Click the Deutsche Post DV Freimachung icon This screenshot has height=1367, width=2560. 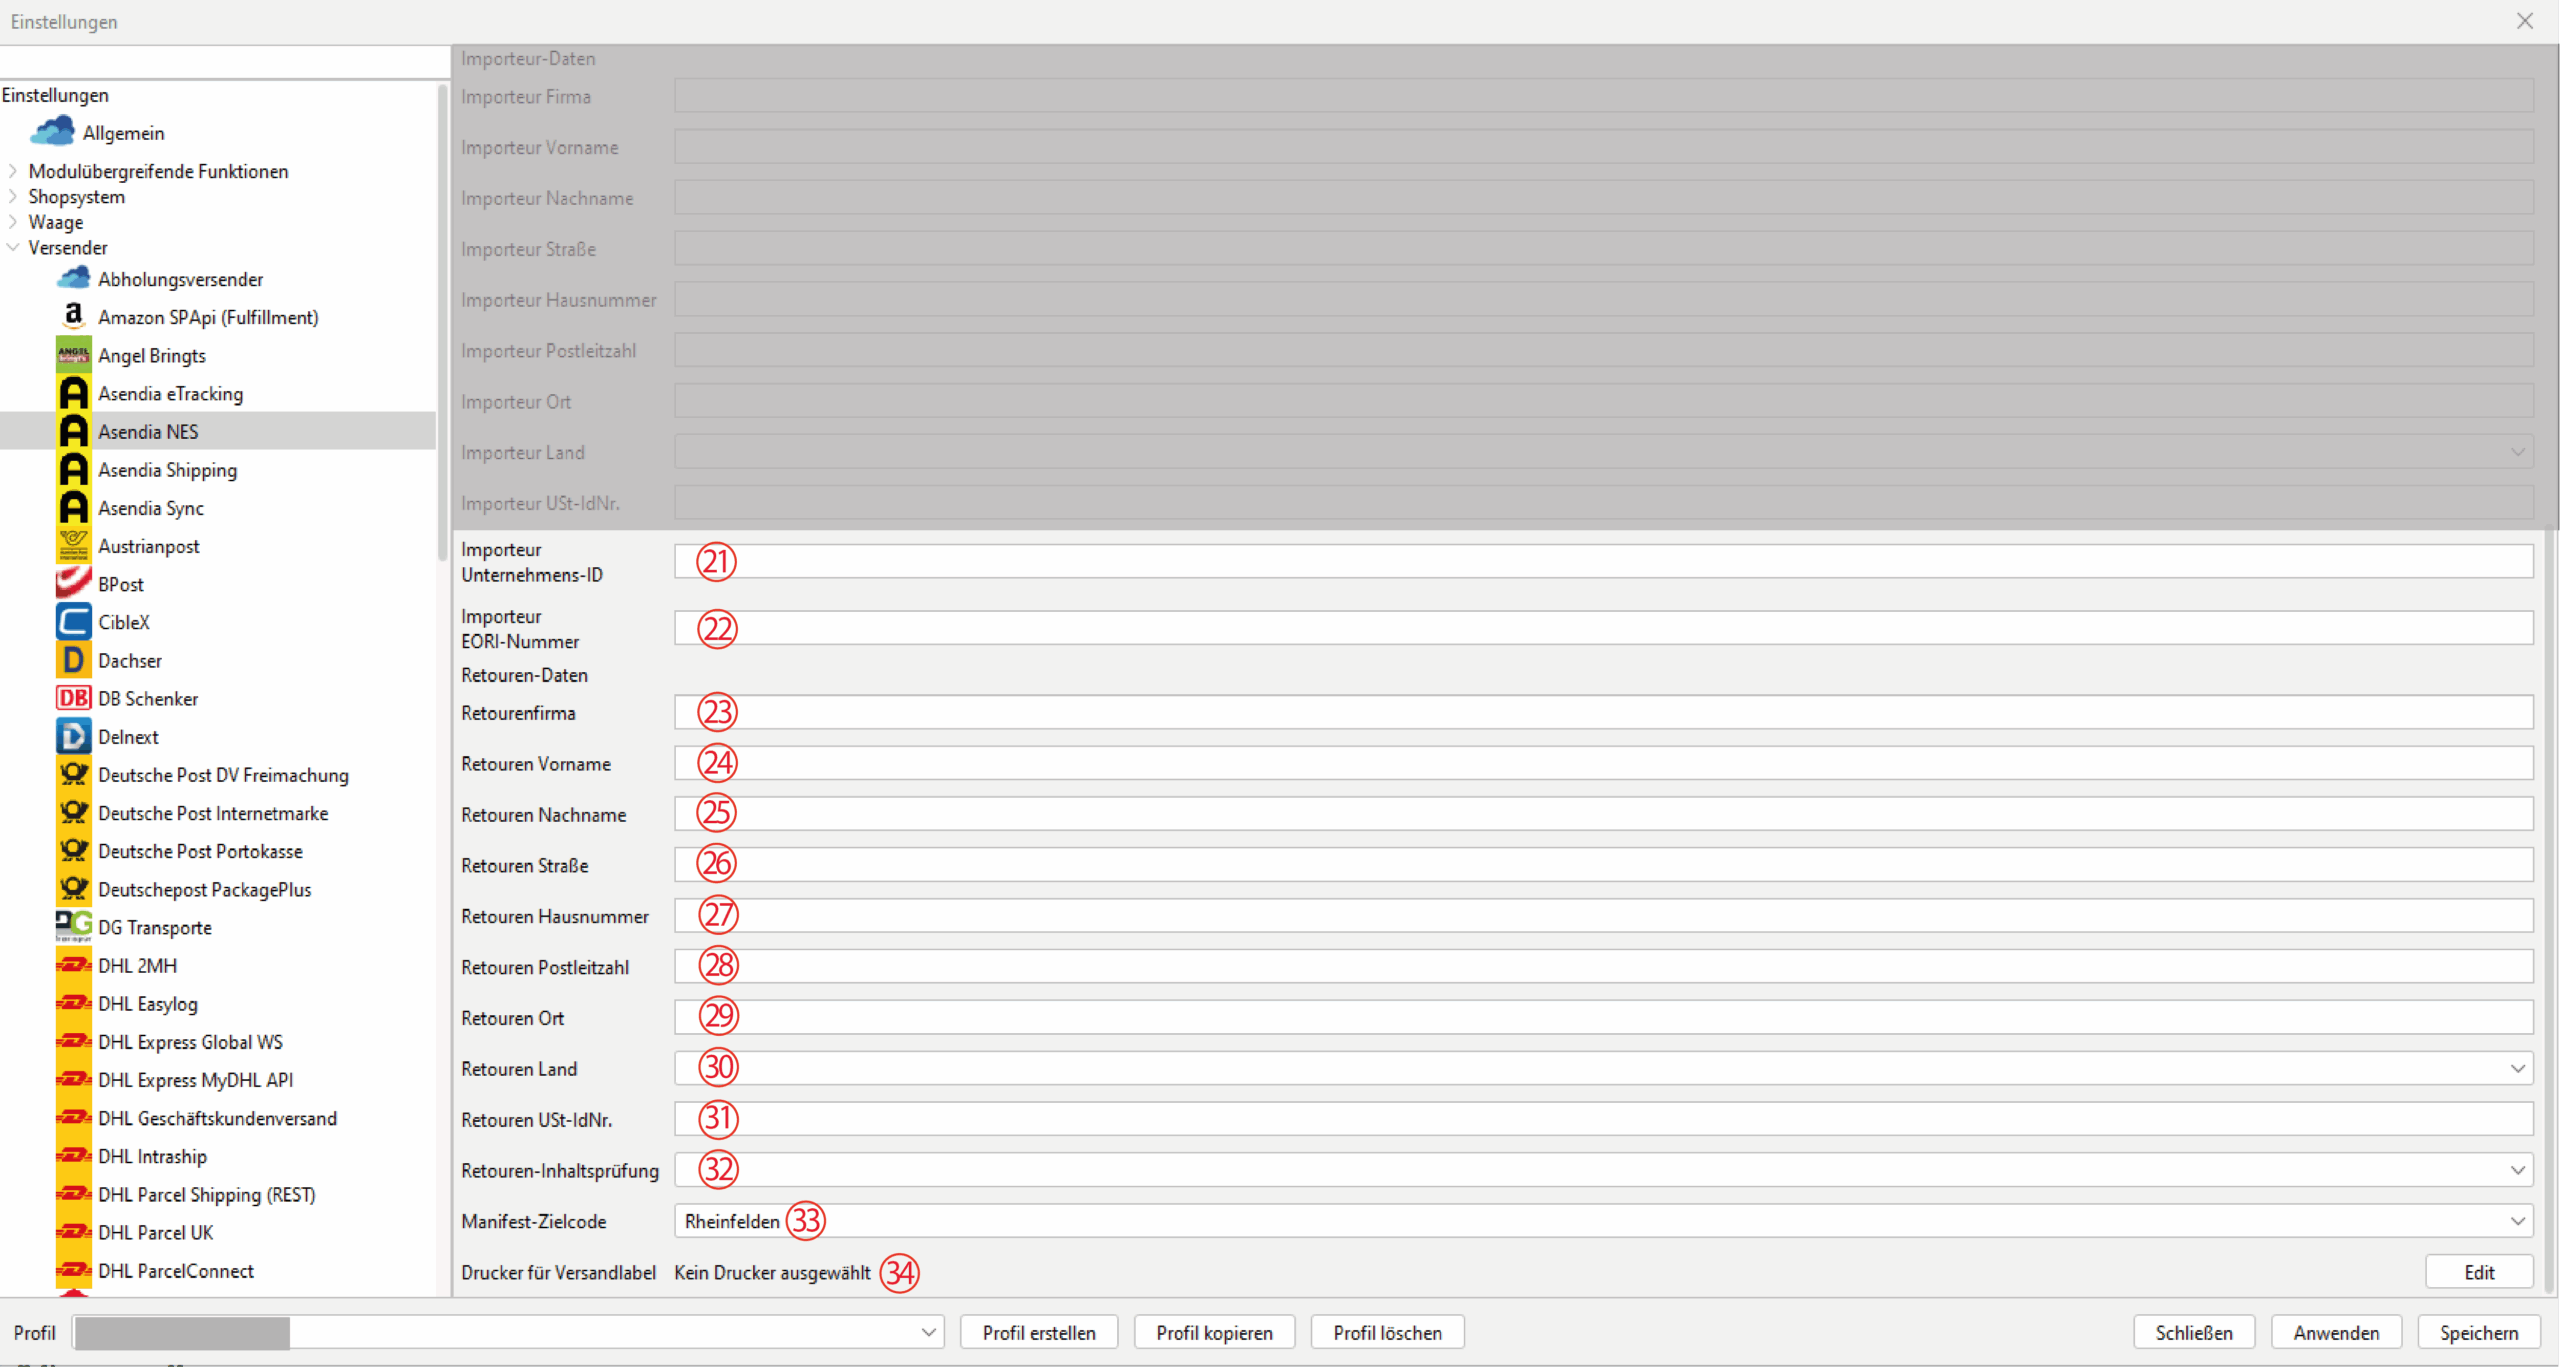click(x=73, y=774)
